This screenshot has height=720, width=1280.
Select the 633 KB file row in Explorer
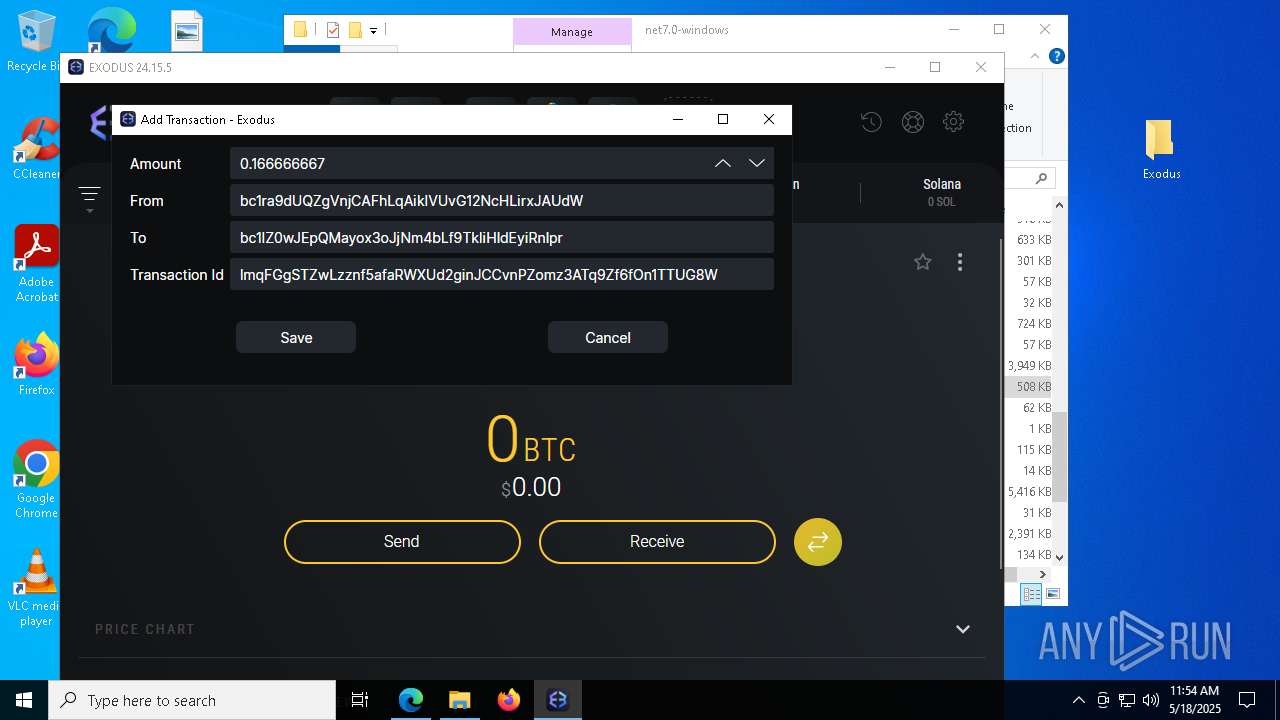click(1029, 239)
